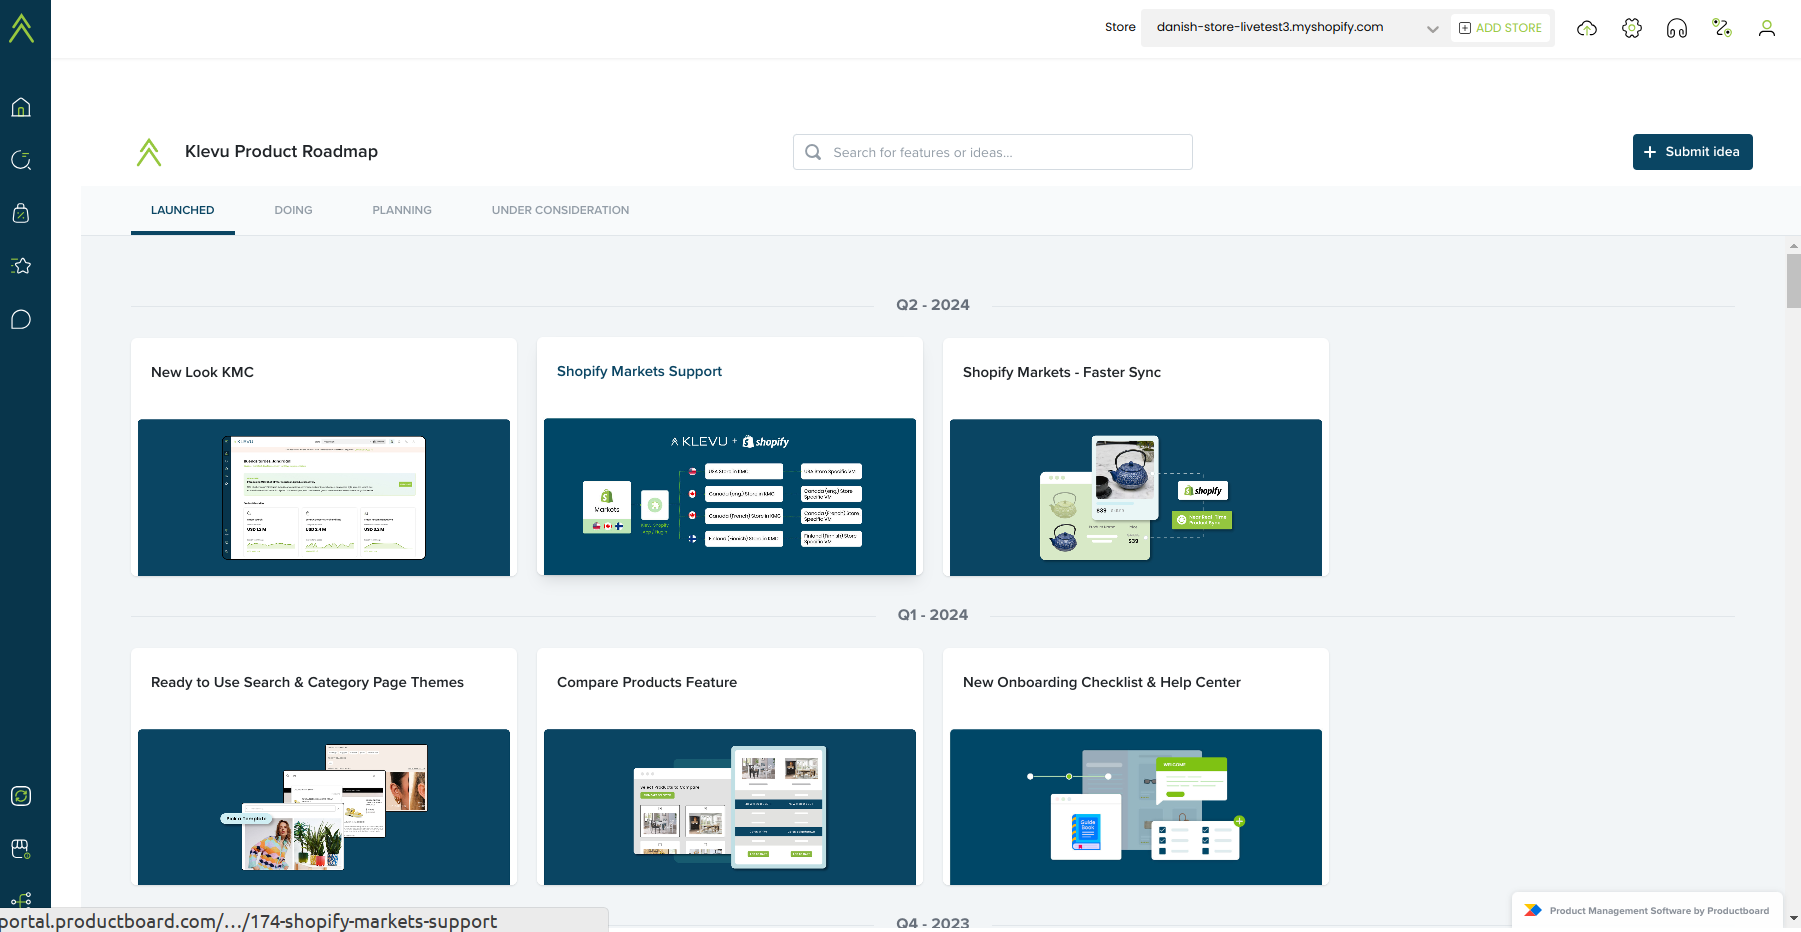Image resolution: width=1801 pixels, height=932 pixels.
Task: Click the headphones support icon
Action: 1677,28
